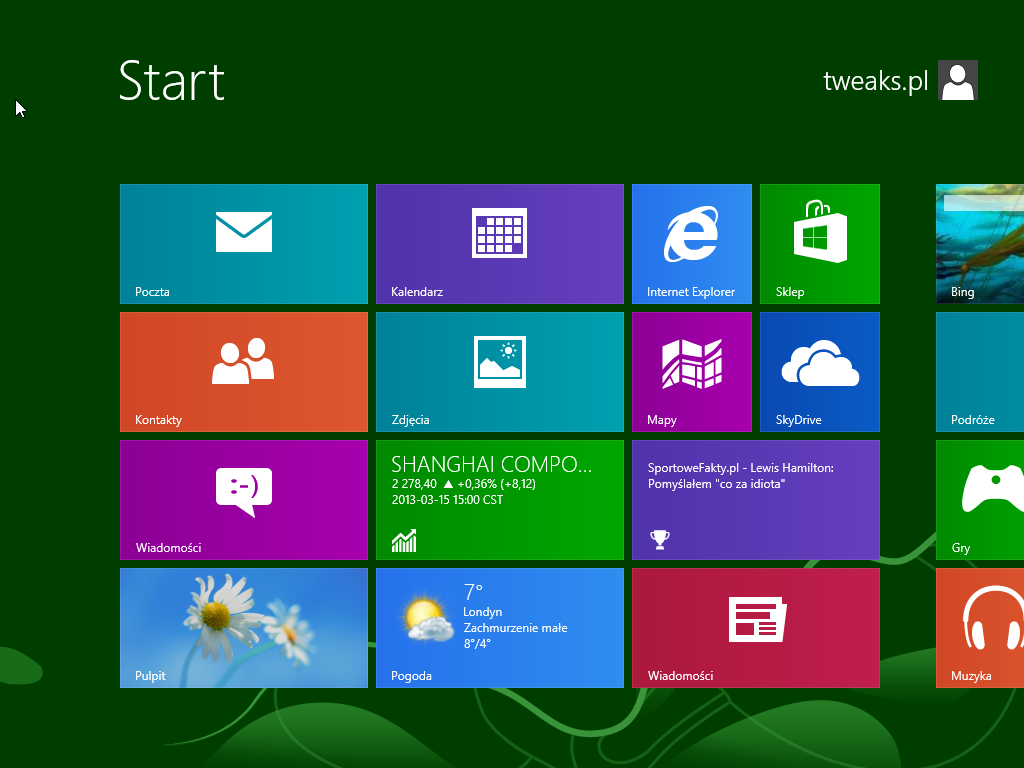
Task: Open the Kalendarz calendar tile
Action: tap(499, 243)
